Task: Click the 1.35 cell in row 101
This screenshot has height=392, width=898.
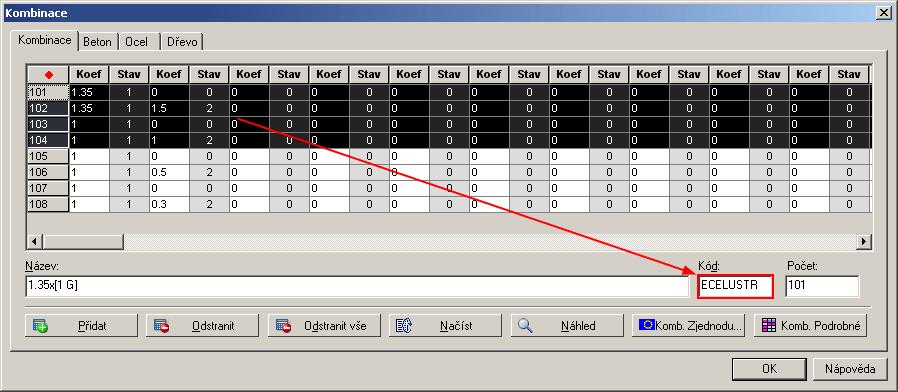Action: pyautogui.click(x=89, y=92)
